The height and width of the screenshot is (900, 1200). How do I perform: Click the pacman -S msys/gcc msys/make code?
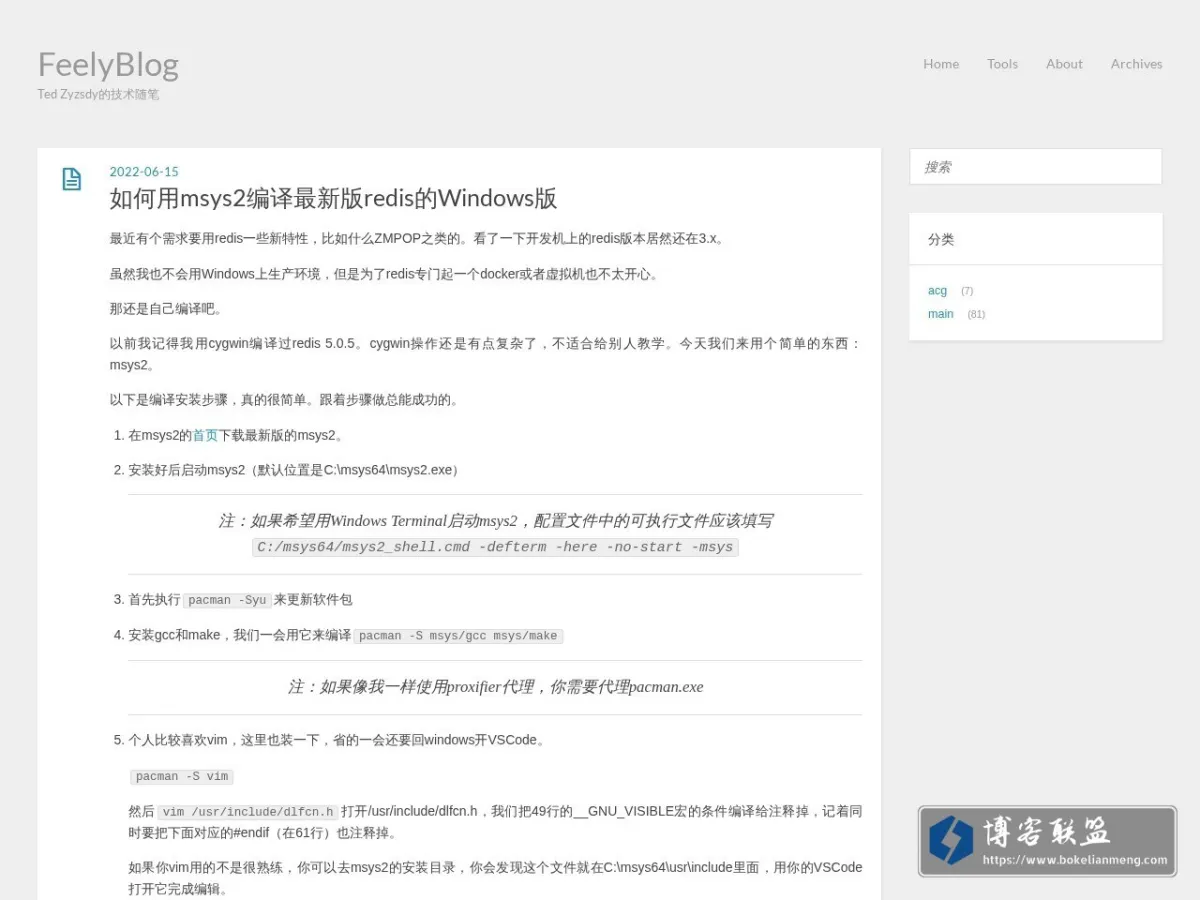tap(458, 636)
